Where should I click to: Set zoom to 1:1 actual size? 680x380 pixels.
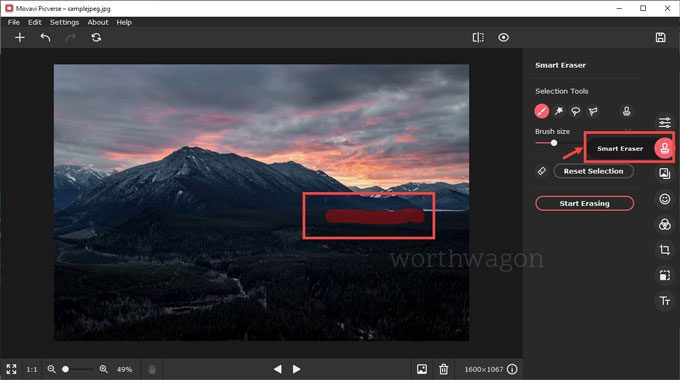coord(32,370)
